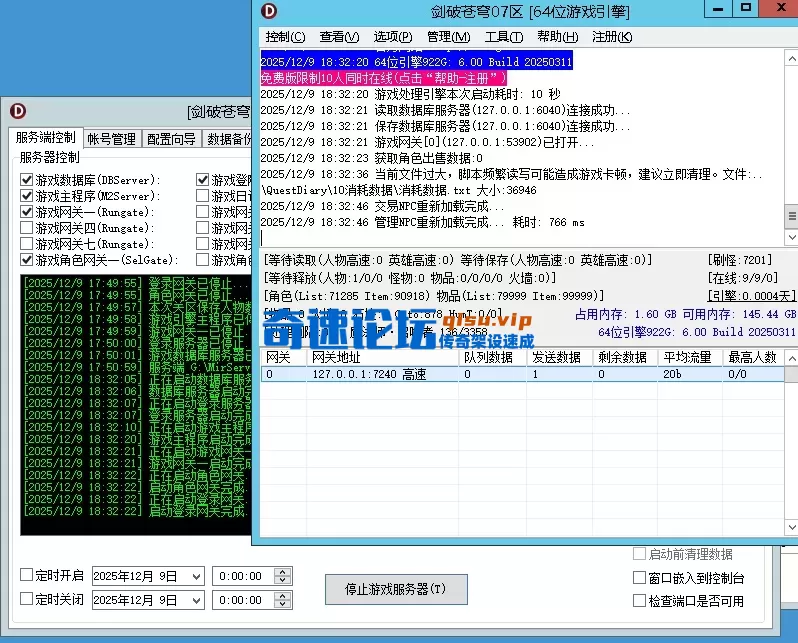798x643 pixels.
Task: Click the 平均流量 column header
Action: 691,357
